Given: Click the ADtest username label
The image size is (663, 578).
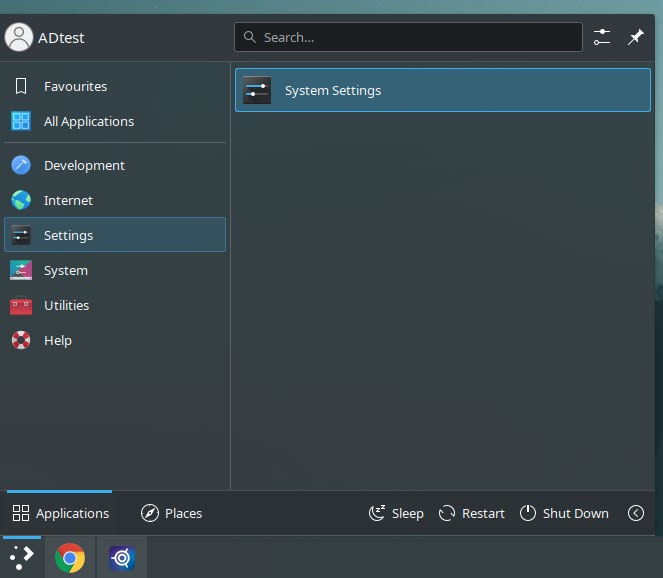Looking at the screenshot, I should click(61, 38).
